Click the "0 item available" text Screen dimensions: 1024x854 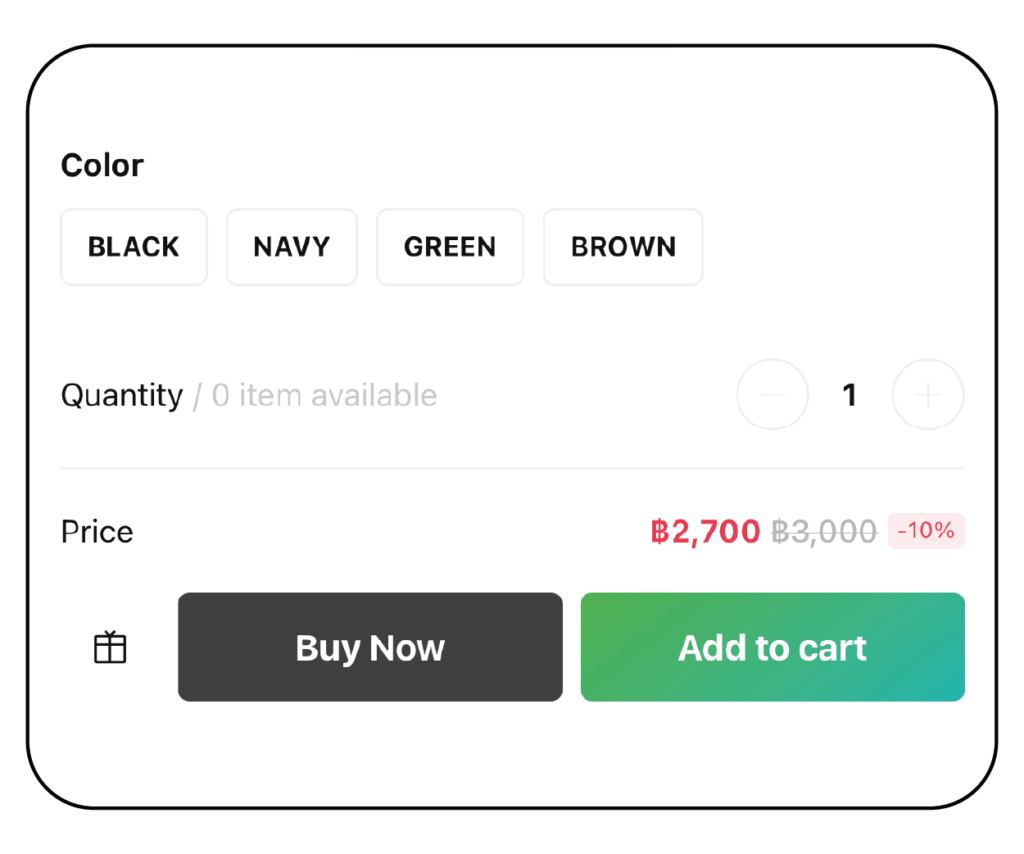pos(324,396)
